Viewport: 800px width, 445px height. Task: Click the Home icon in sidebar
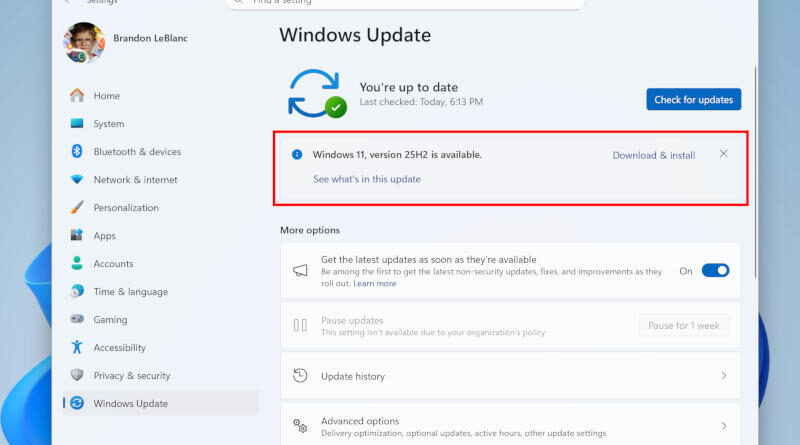(77, 95)
